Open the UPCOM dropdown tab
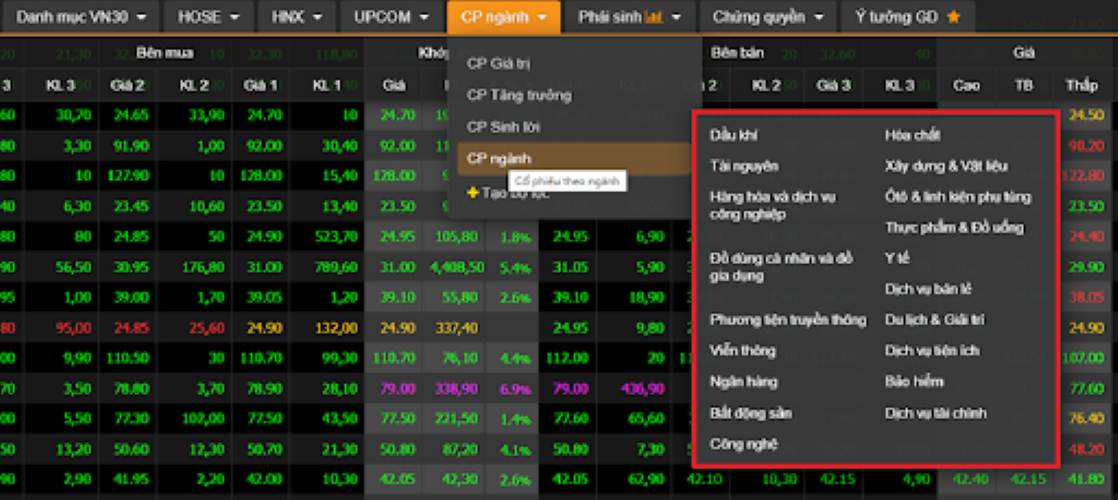1118x500 pixels. (424, 17)
